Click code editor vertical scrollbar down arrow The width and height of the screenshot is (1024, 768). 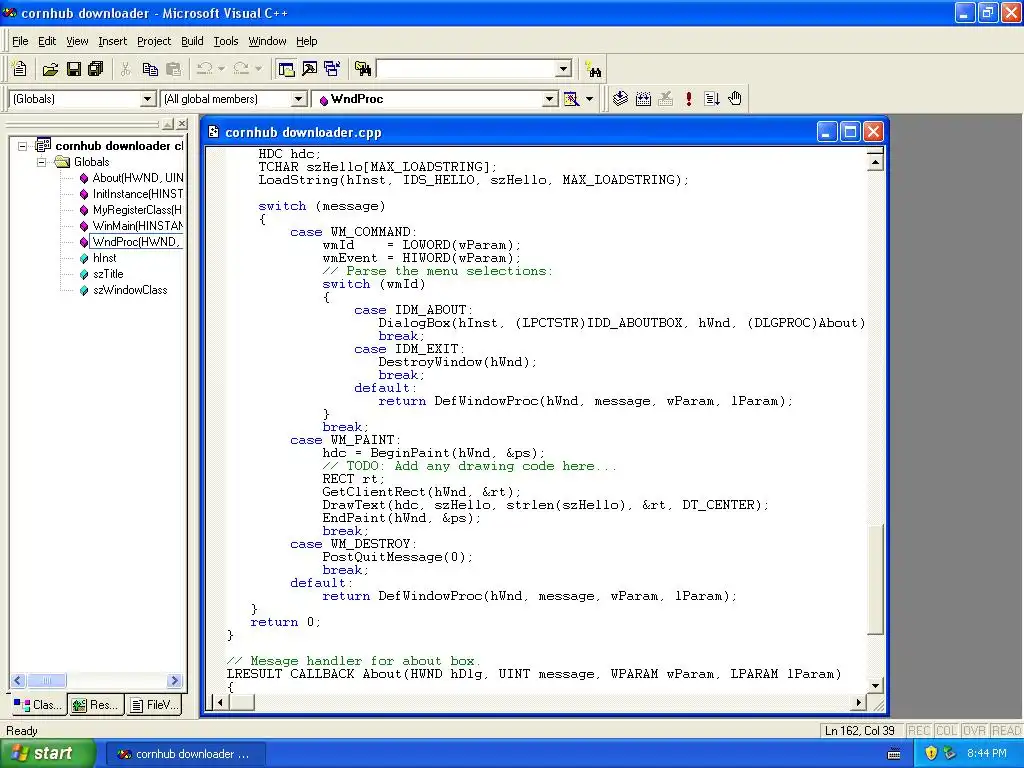876,686
